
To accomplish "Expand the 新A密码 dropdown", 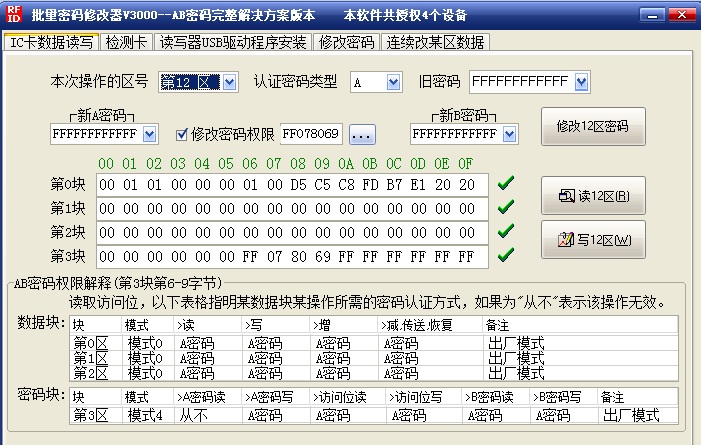I will coord(150,133).
